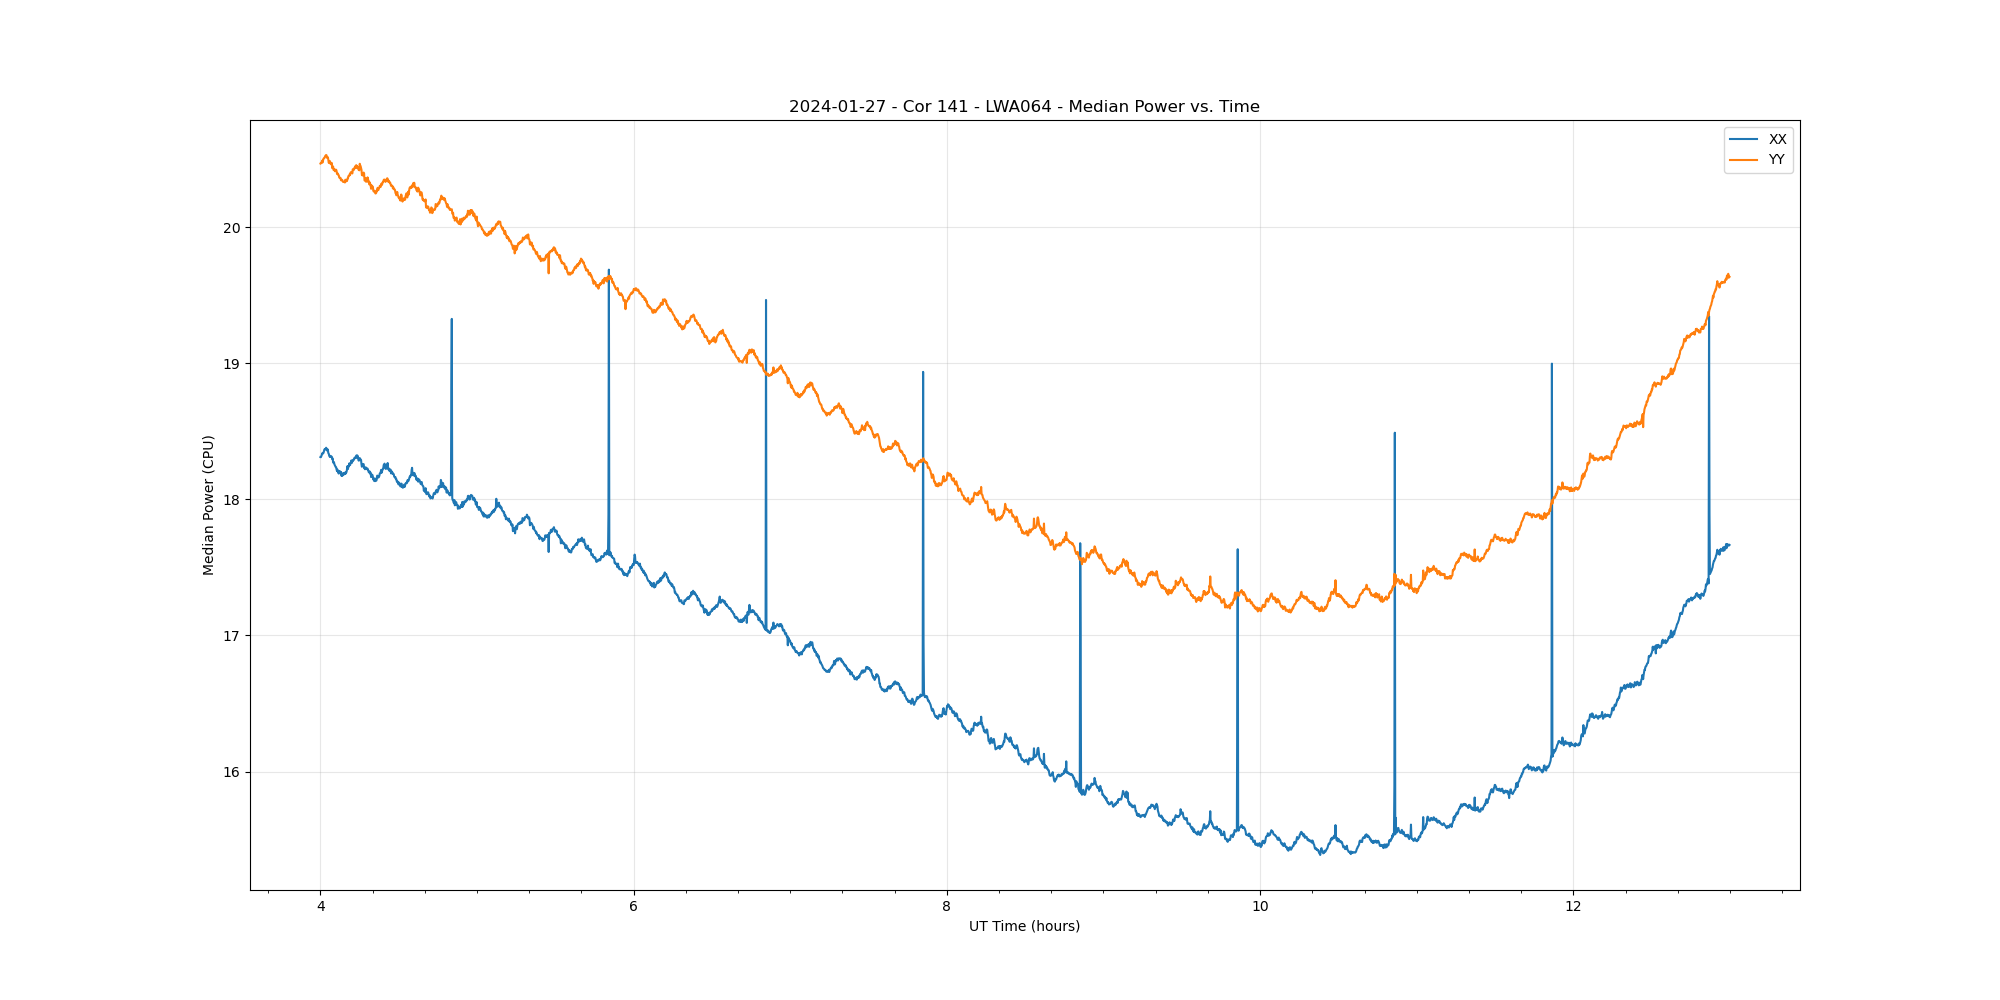This screenshot has width=2000, height=1000.
Task: Click y-axis tick label 16
Action: 232,772
